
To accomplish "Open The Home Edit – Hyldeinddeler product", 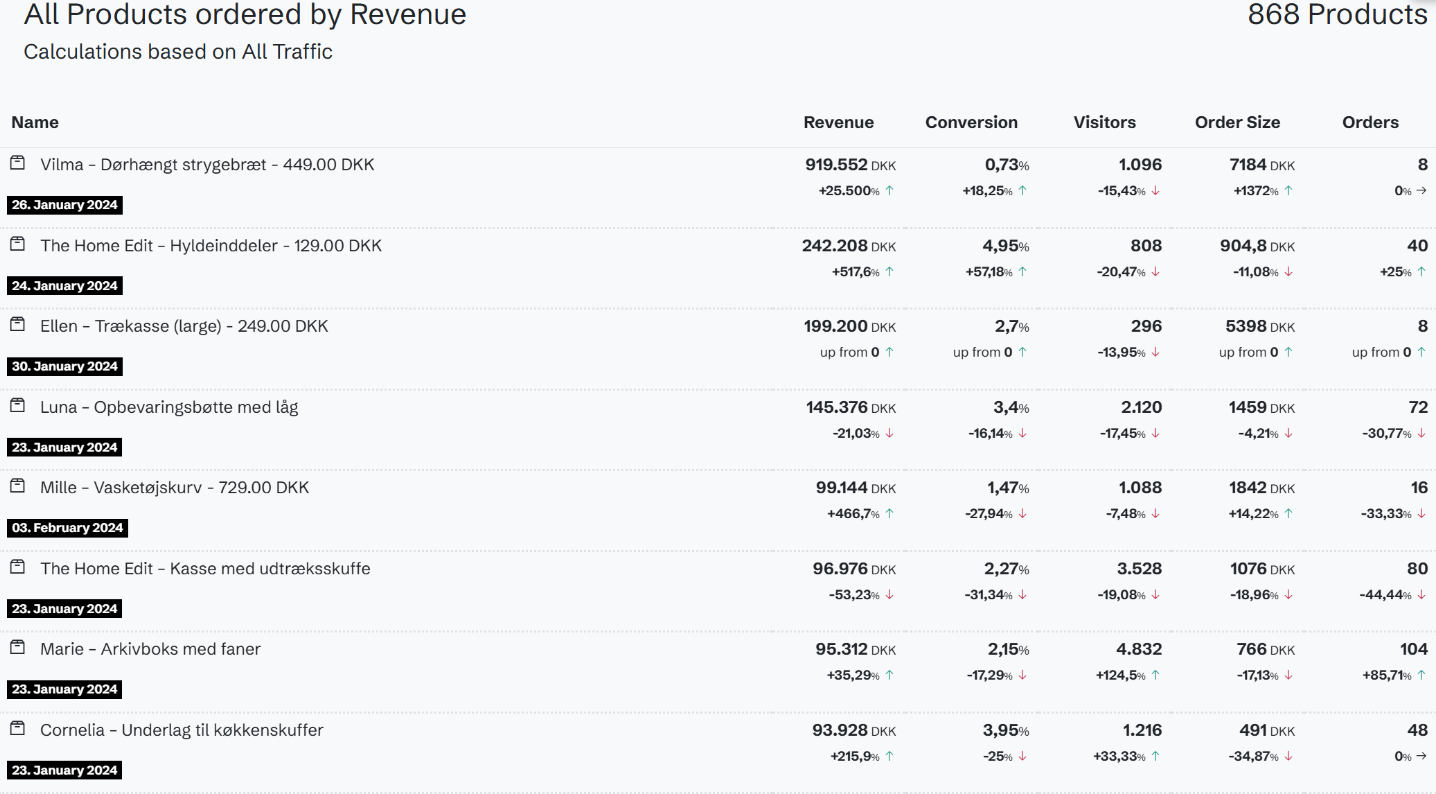I will [x=211, y=245].
